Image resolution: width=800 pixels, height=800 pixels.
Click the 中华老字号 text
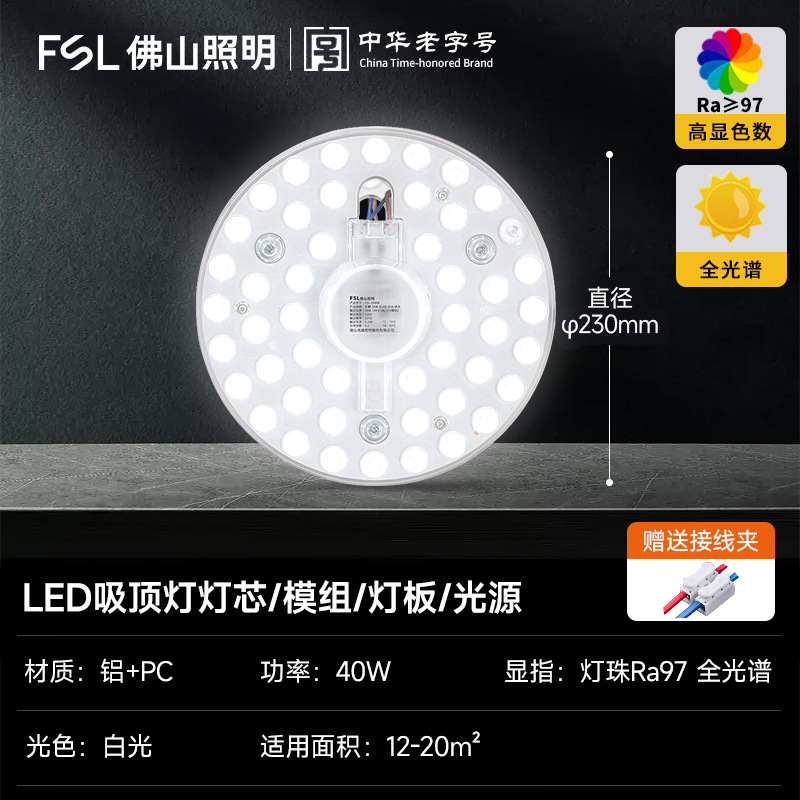[427, 42]
